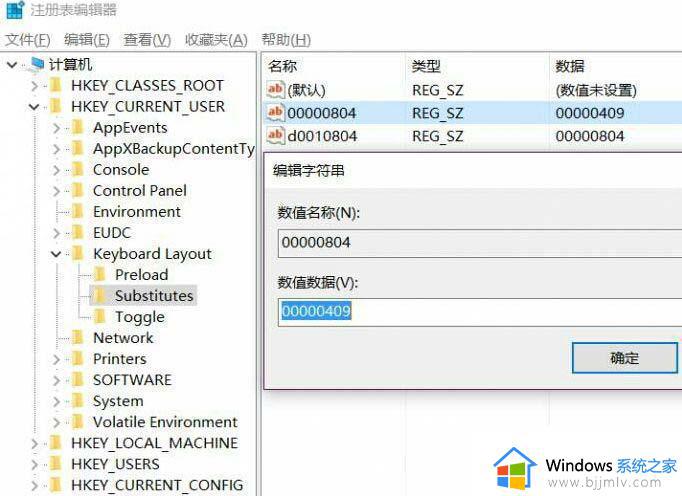
Task: Click the Keyboard Layout folder icon
Action: click(77, 253)
